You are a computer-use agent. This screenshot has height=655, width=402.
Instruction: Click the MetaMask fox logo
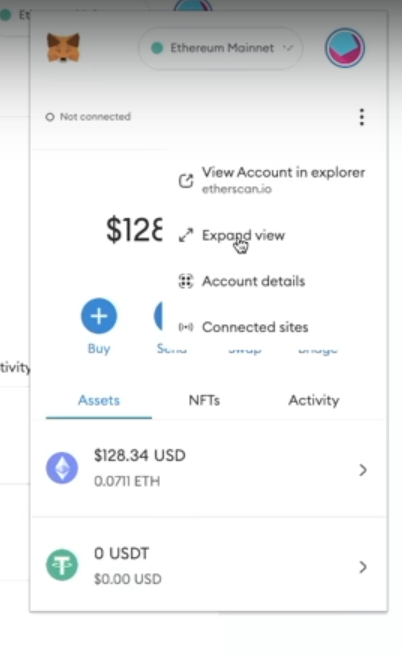(63, 48)
